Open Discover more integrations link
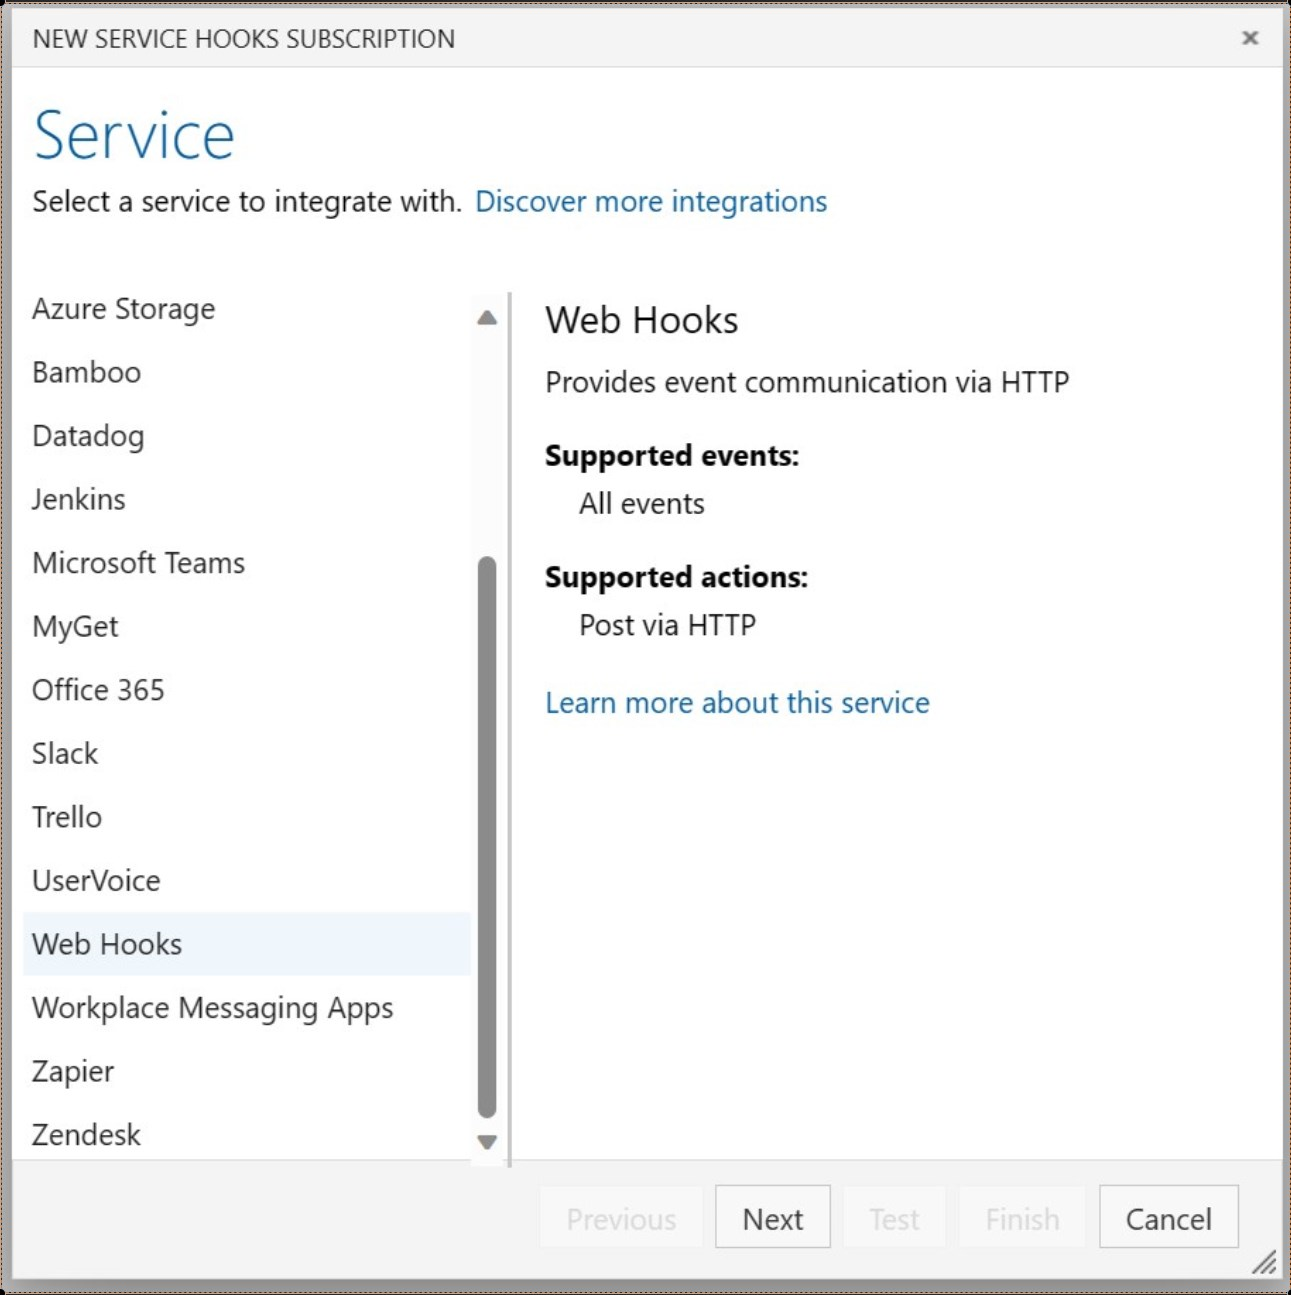The image size is (1291, 1295). tap(652, 202)
